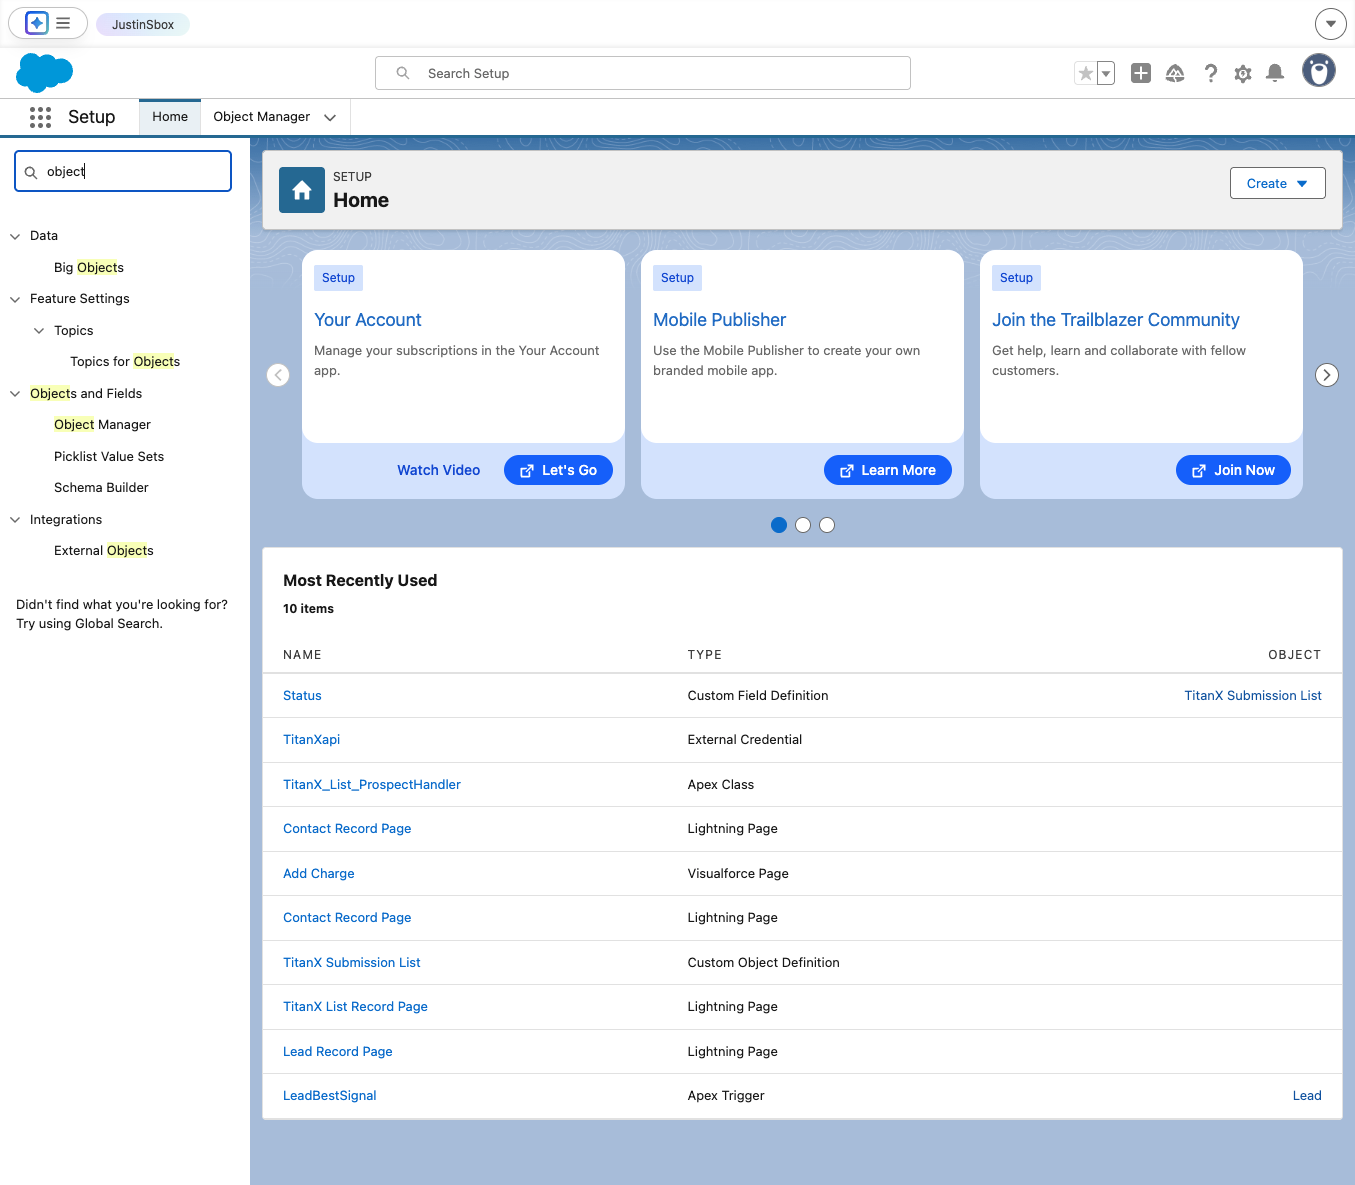Viewport: 1355px width, 1185px height.
Task: Select the first carousel page dot
Action: [779, 525]
